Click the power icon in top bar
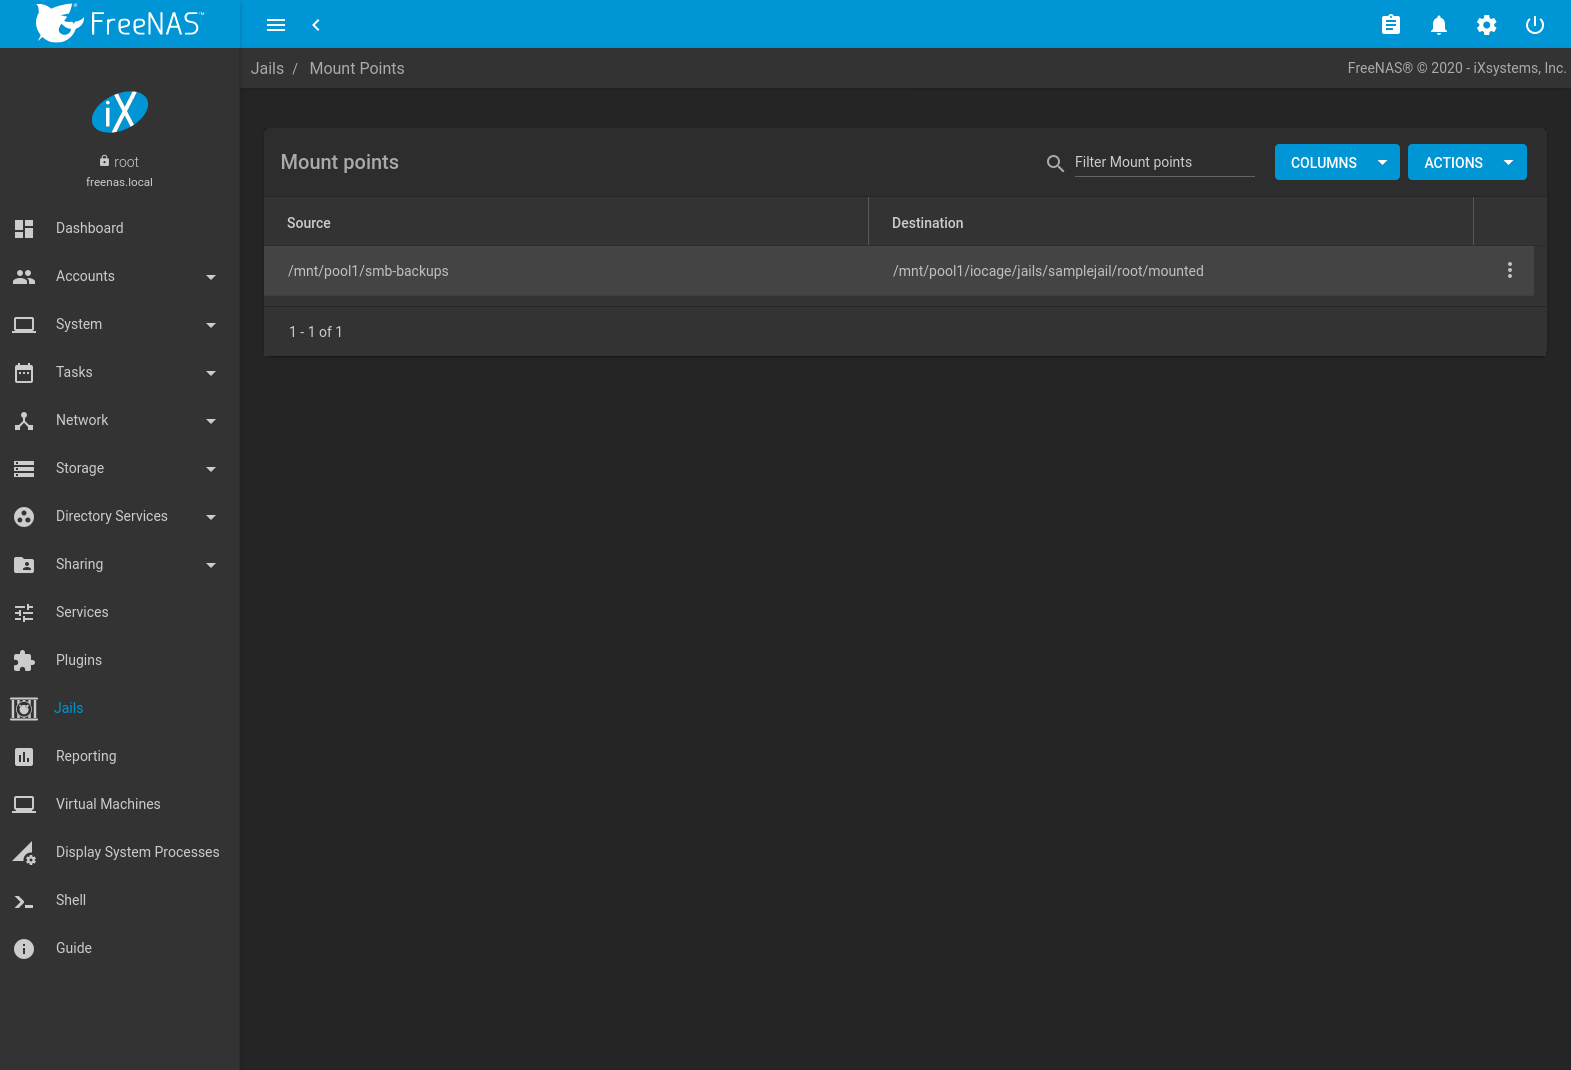This screenshot has width=1571, height=1070. coord(1534,25)
